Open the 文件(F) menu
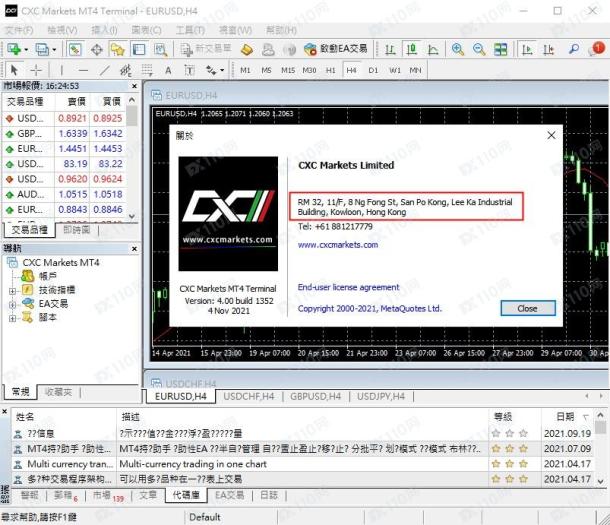 [x=19, y=30]
